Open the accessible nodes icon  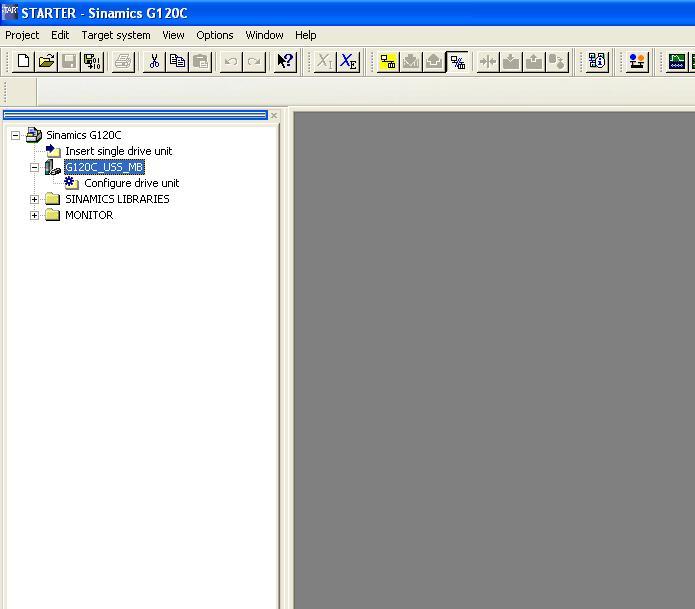click(597, 61)
